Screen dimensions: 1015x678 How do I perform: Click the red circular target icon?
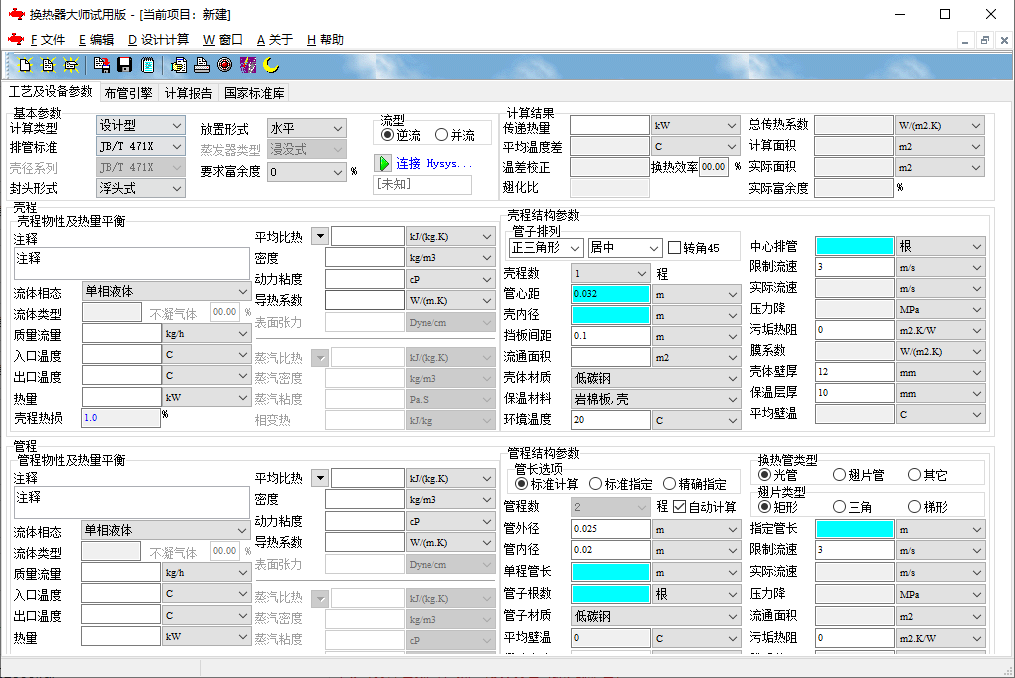(225, 66)
